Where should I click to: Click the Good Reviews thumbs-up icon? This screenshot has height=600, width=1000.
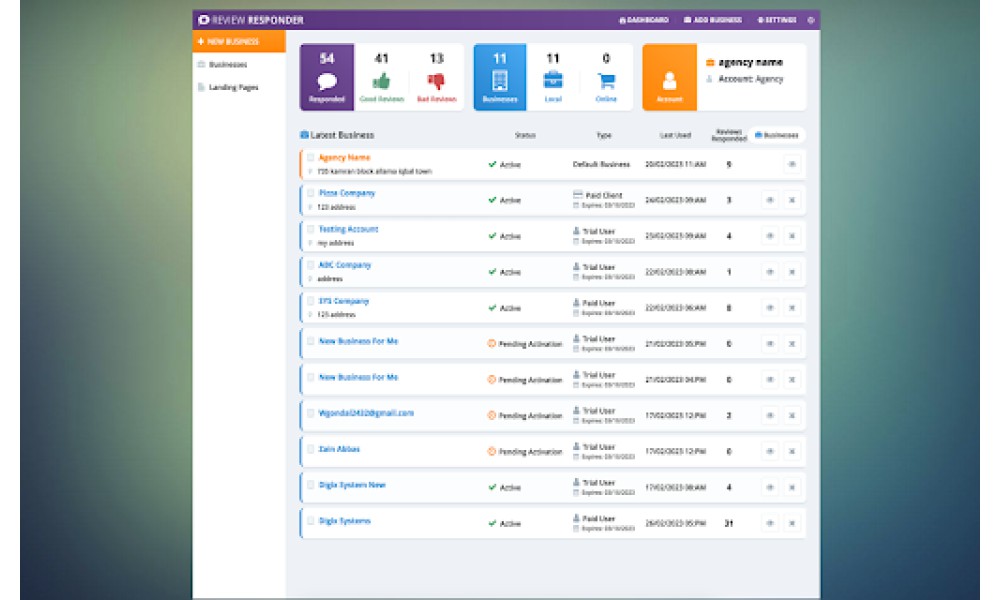381,81
